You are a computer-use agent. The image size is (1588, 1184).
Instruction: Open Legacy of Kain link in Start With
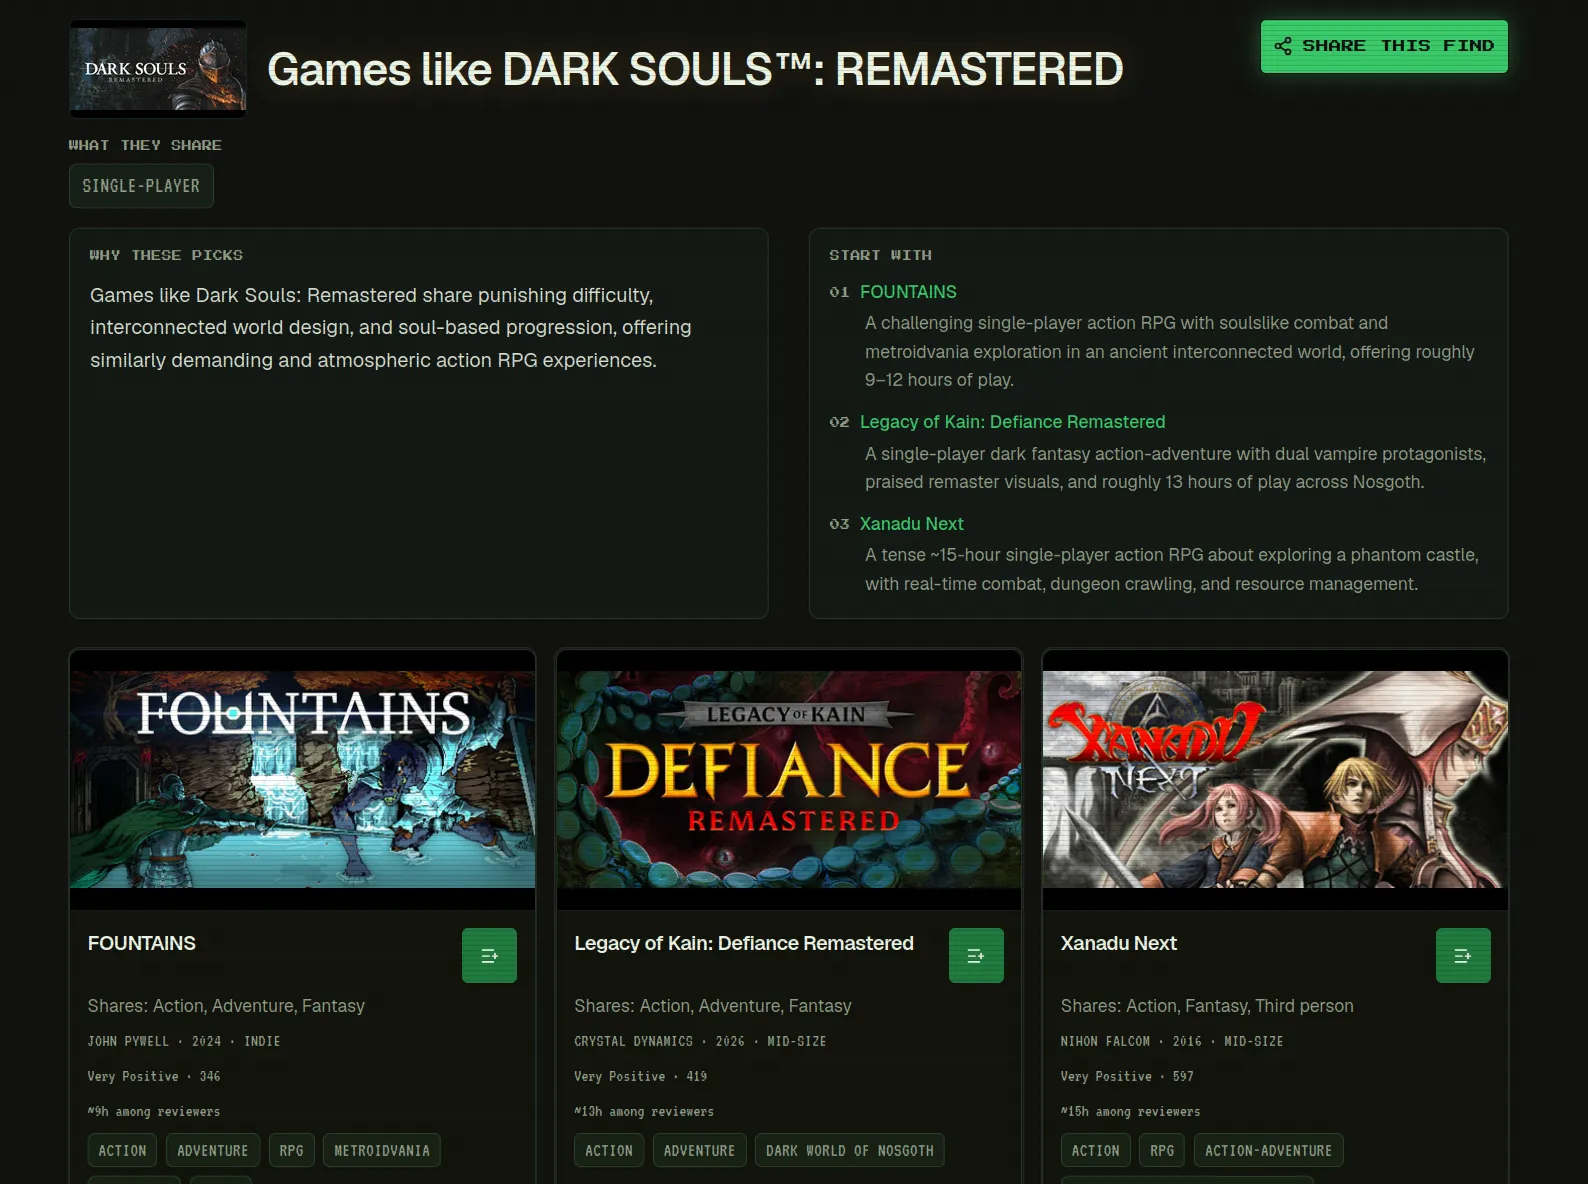[x=1012, y=422]
